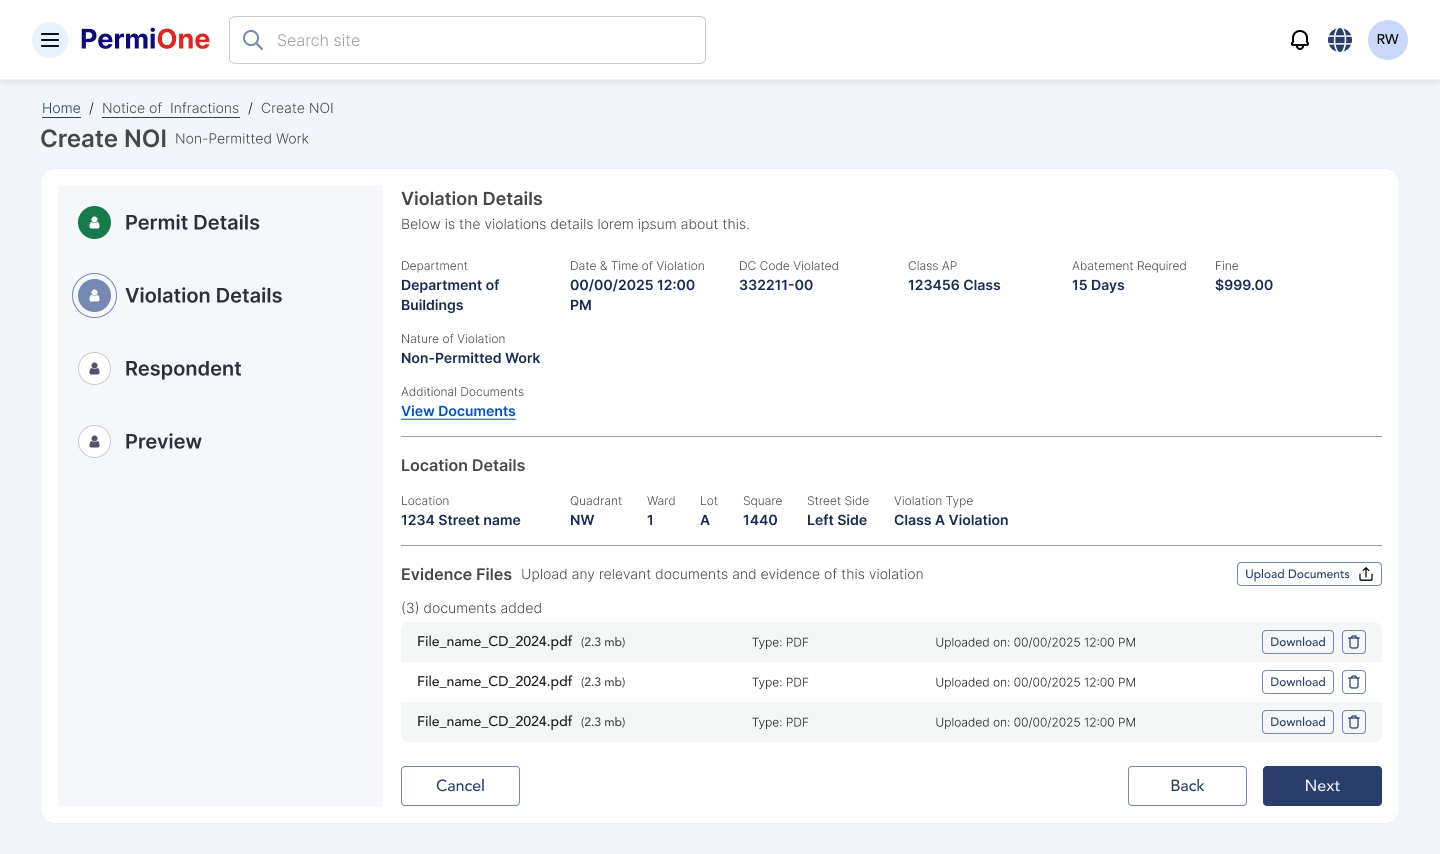Delete the third evidence file
This screenshot has width=1440, height=854.
pos(1353,722)
